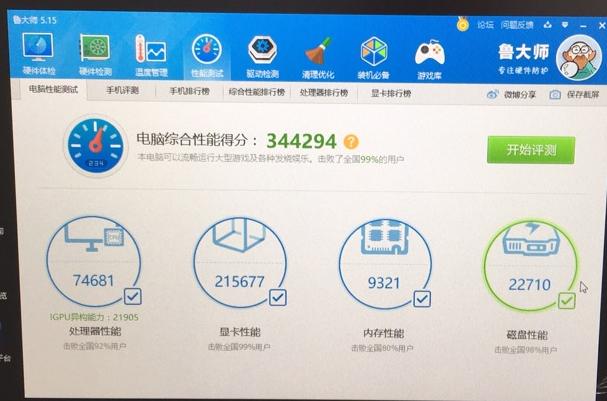Open the 装机必备 software cube icon
607x401 pixels.
[x=374, y=58]
